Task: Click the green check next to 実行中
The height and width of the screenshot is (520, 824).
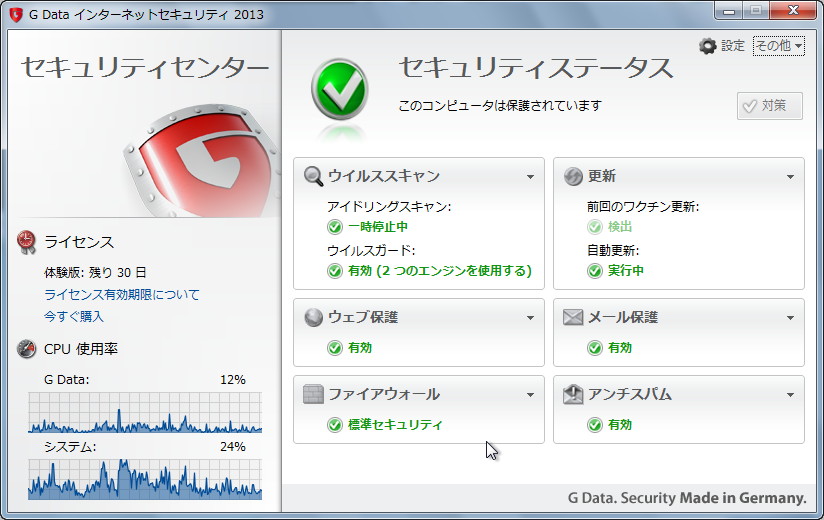Action: [x=594, y=271]
